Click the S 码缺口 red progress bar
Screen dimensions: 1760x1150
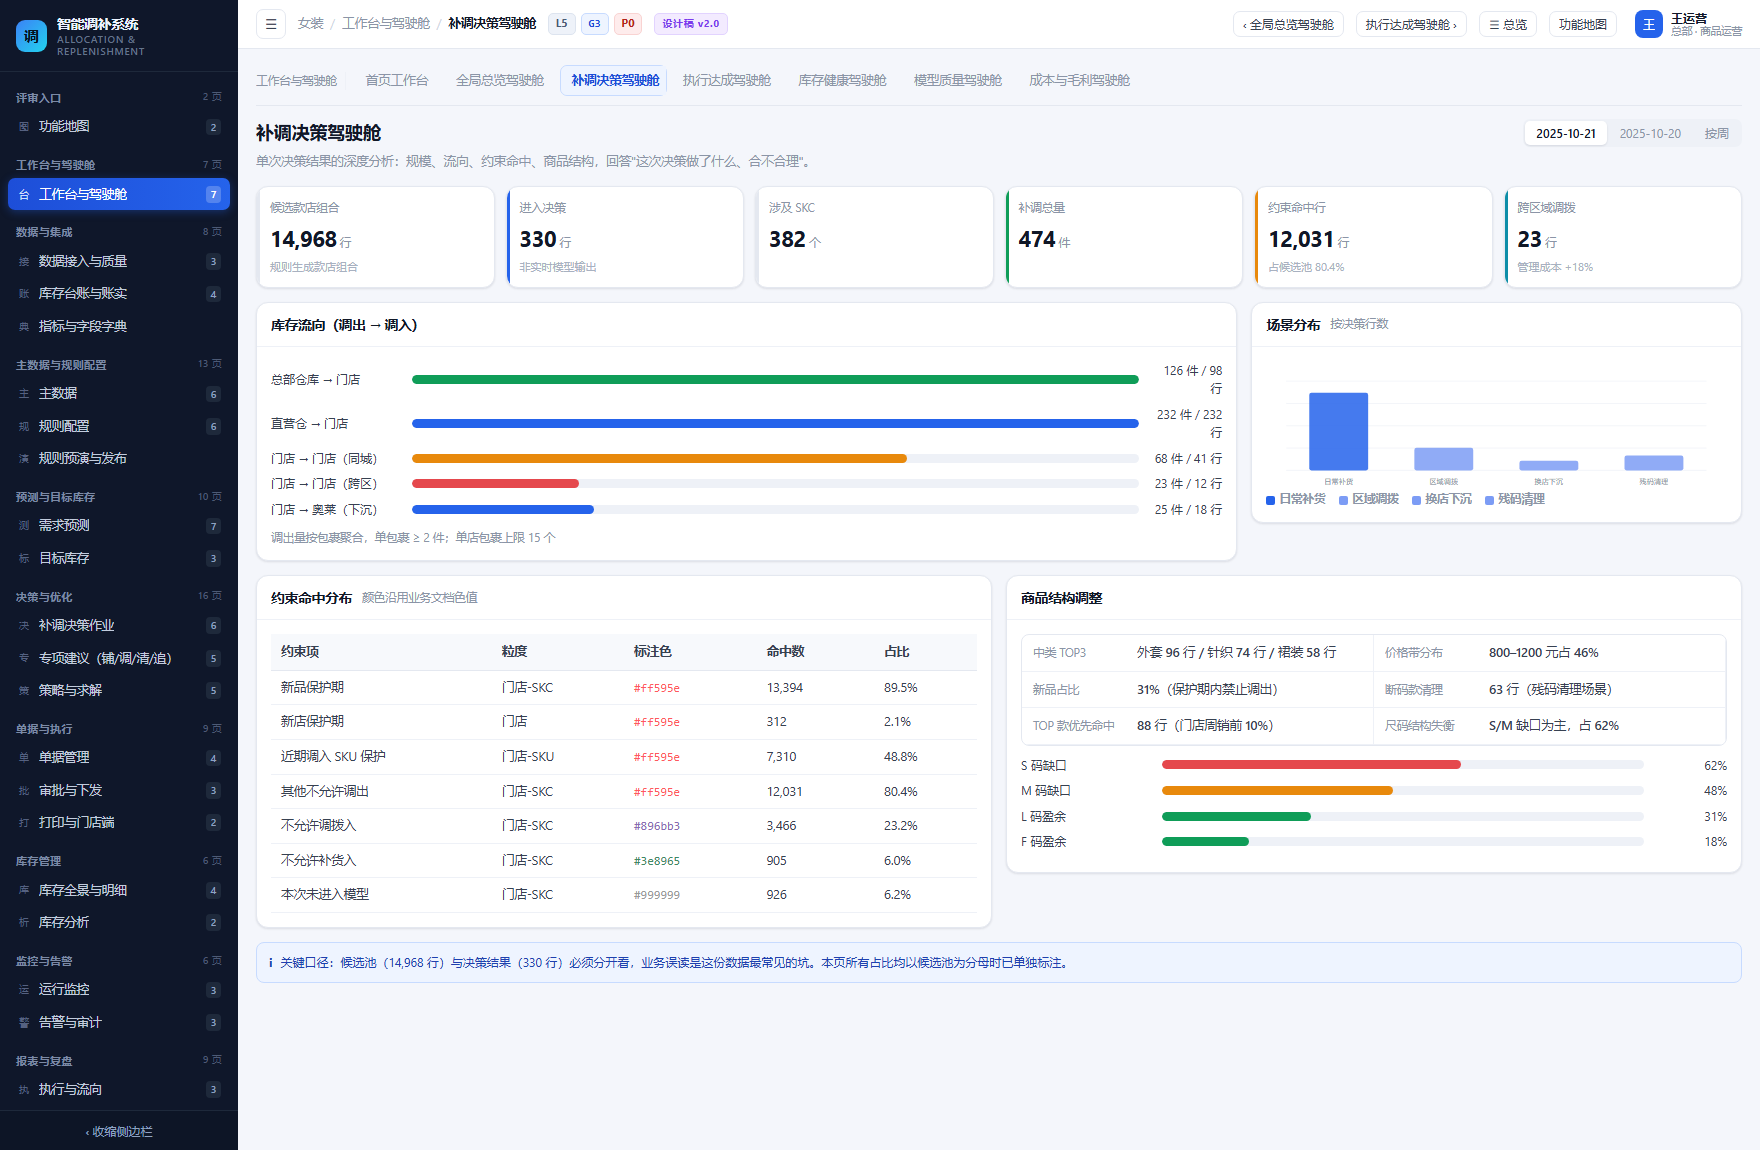click(1311, 765)
